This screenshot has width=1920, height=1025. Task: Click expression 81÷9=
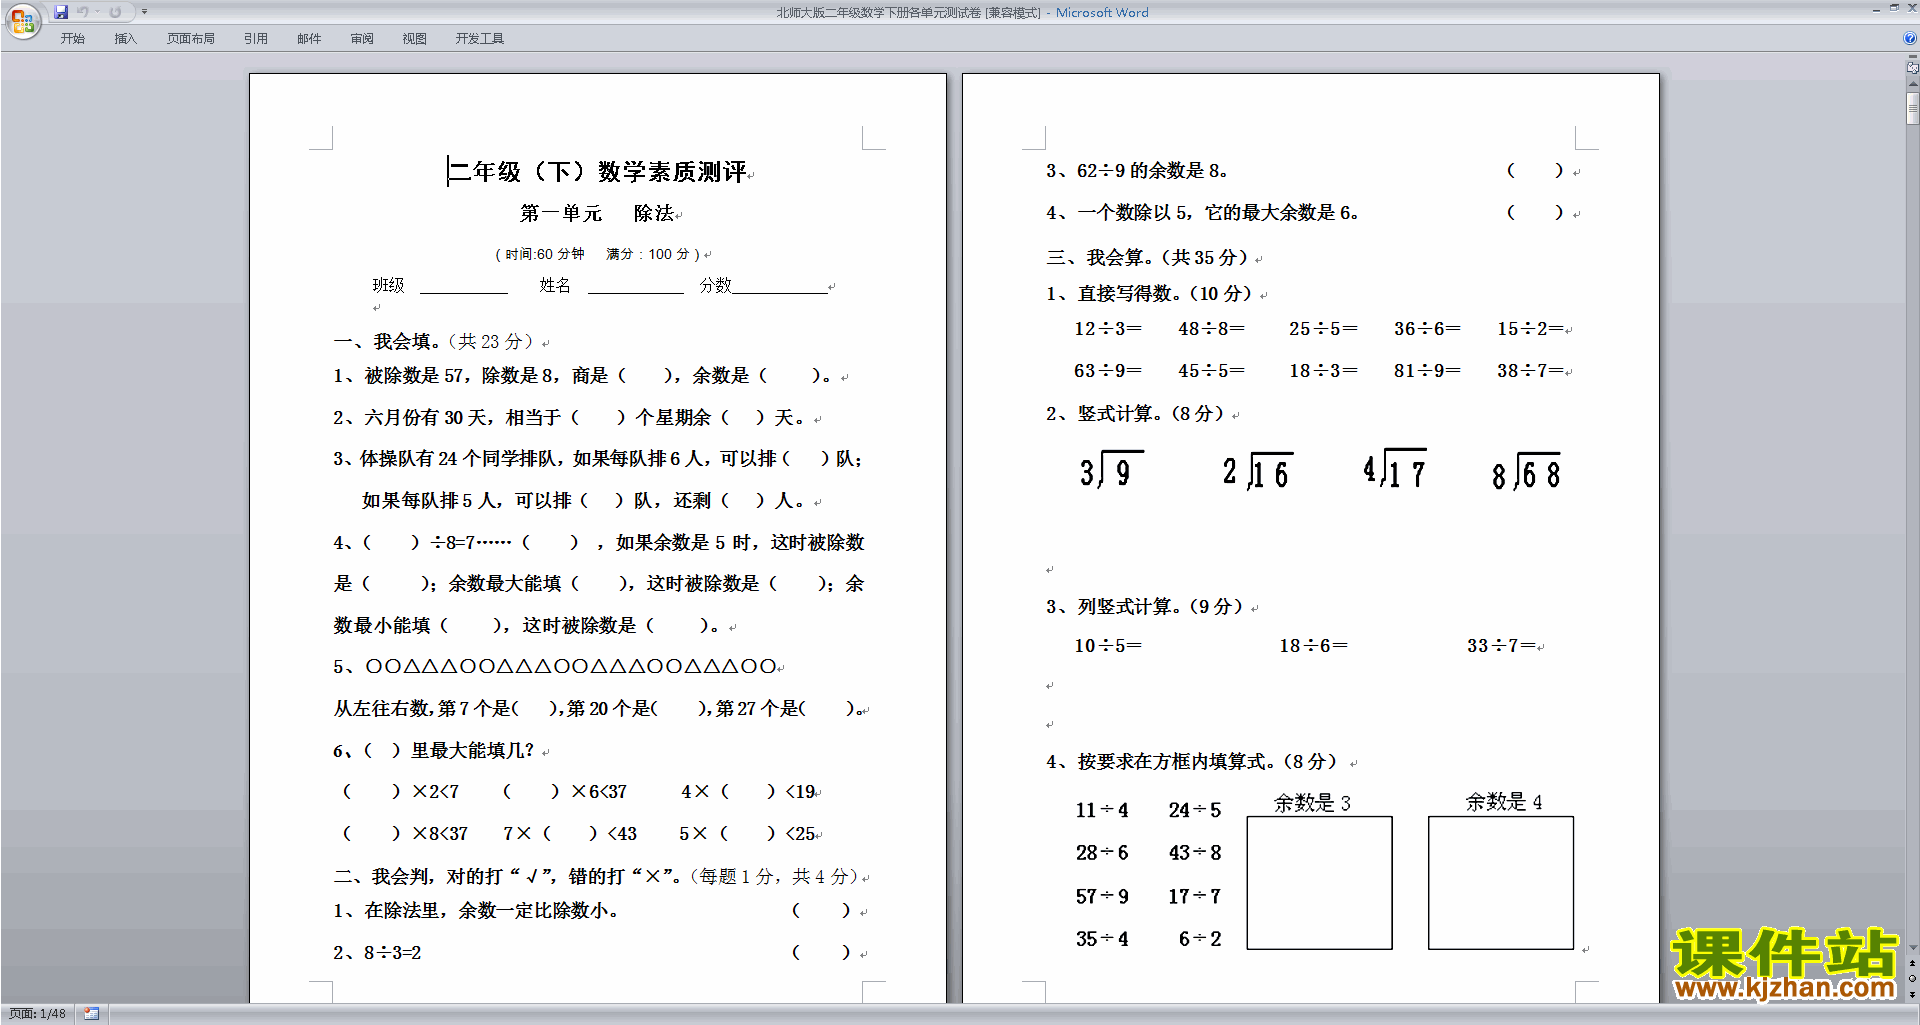click(1427, 371)
